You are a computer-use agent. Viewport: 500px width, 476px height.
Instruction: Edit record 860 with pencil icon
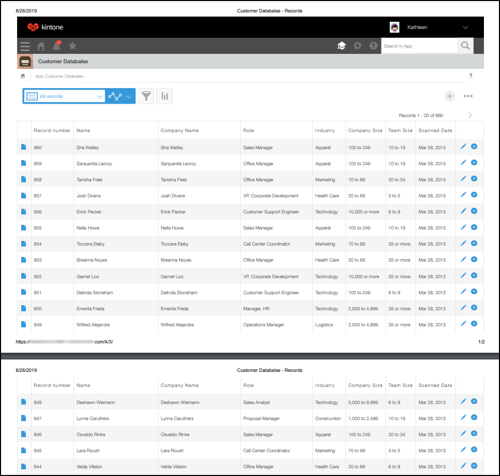click(463, 146)
